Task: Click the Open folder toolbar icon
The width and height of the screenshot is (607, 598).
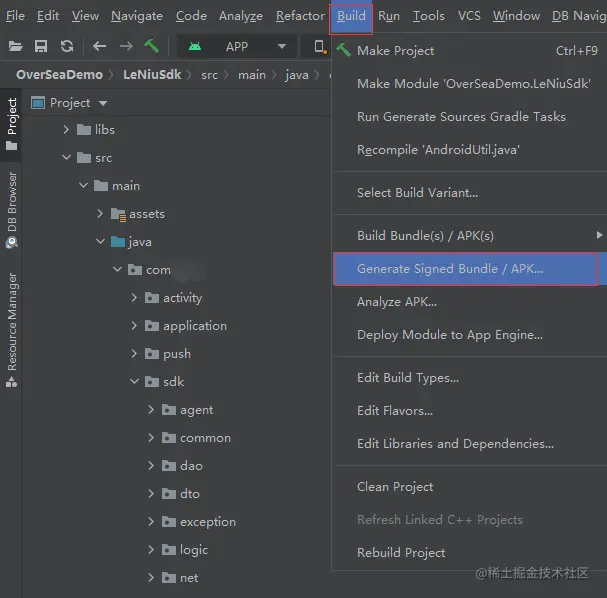Action: pos(15,46)
